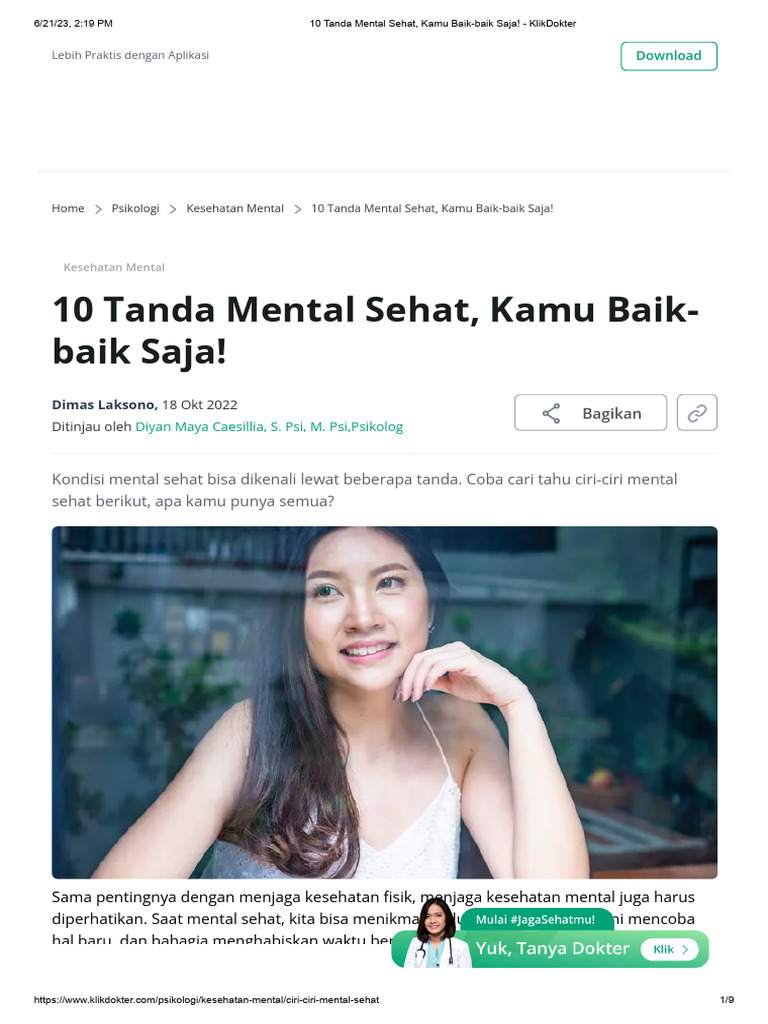Click the arrow icon on Klik pill
768x1024 pixels.
(685, 950)
